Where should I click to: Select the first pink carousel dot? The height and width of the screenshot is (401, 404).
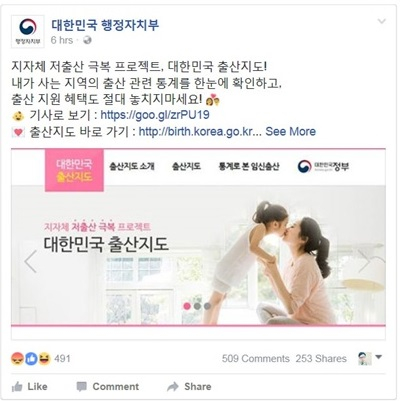point(187,306)
